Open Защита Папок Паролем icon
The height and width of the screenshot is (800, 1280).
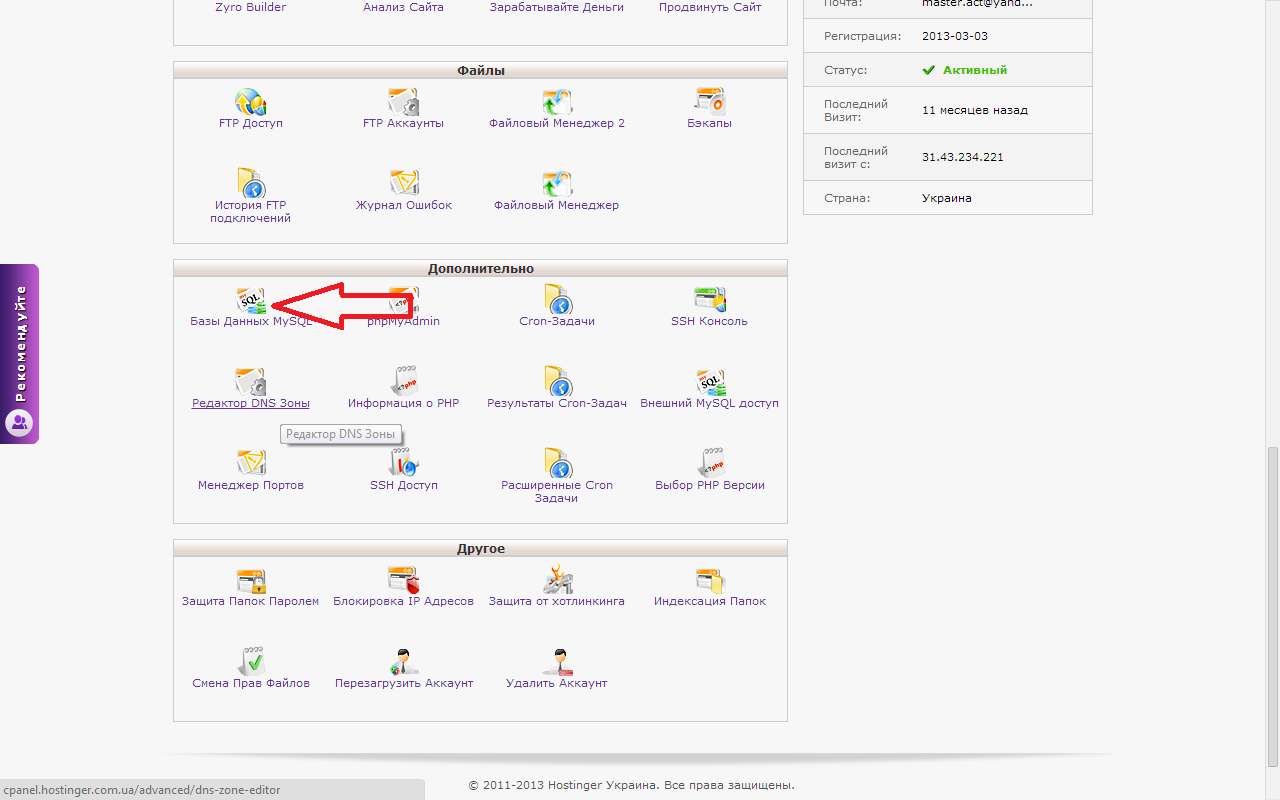click(251, 580)
